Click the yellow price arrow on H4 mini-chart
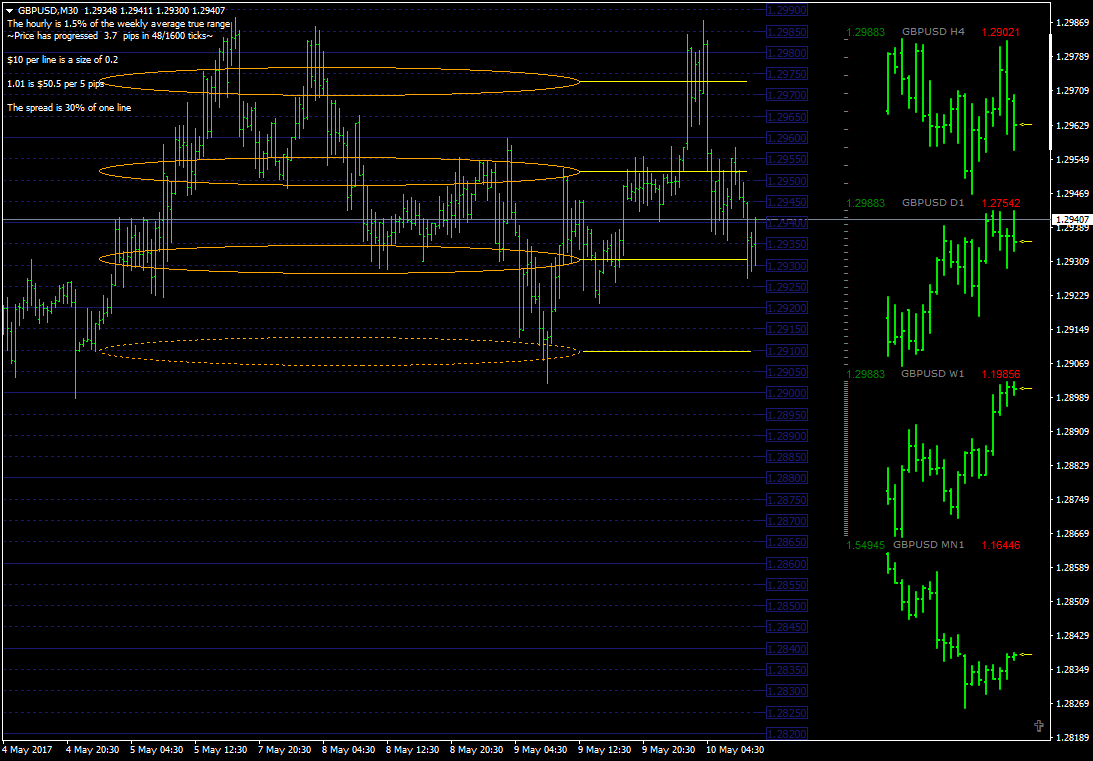1093x761 pixels. pos(1025,125)
